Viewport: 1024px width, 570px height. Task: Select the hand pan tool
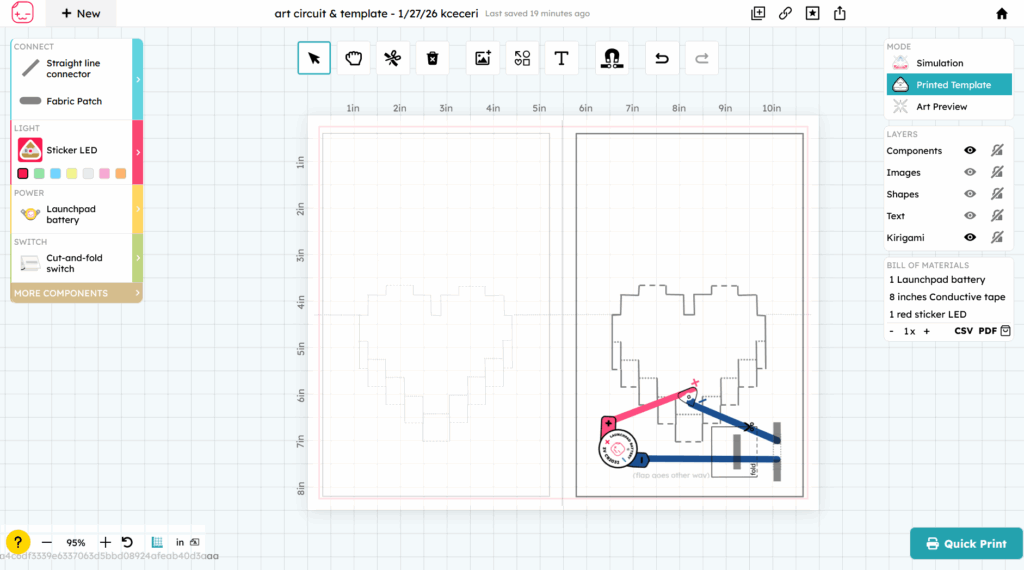(x=353, y=58)
